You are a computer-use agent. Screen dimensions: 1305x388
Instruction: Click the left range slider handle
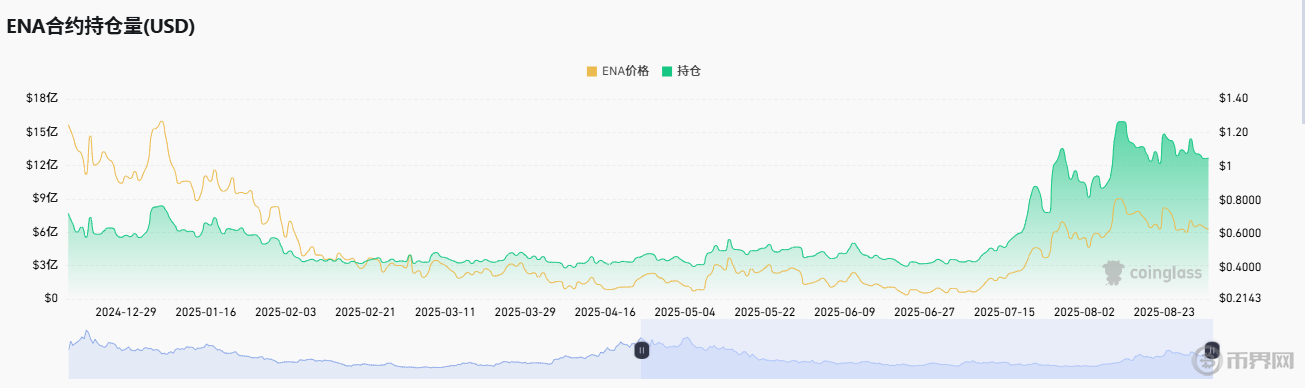[x=641, y=350]
